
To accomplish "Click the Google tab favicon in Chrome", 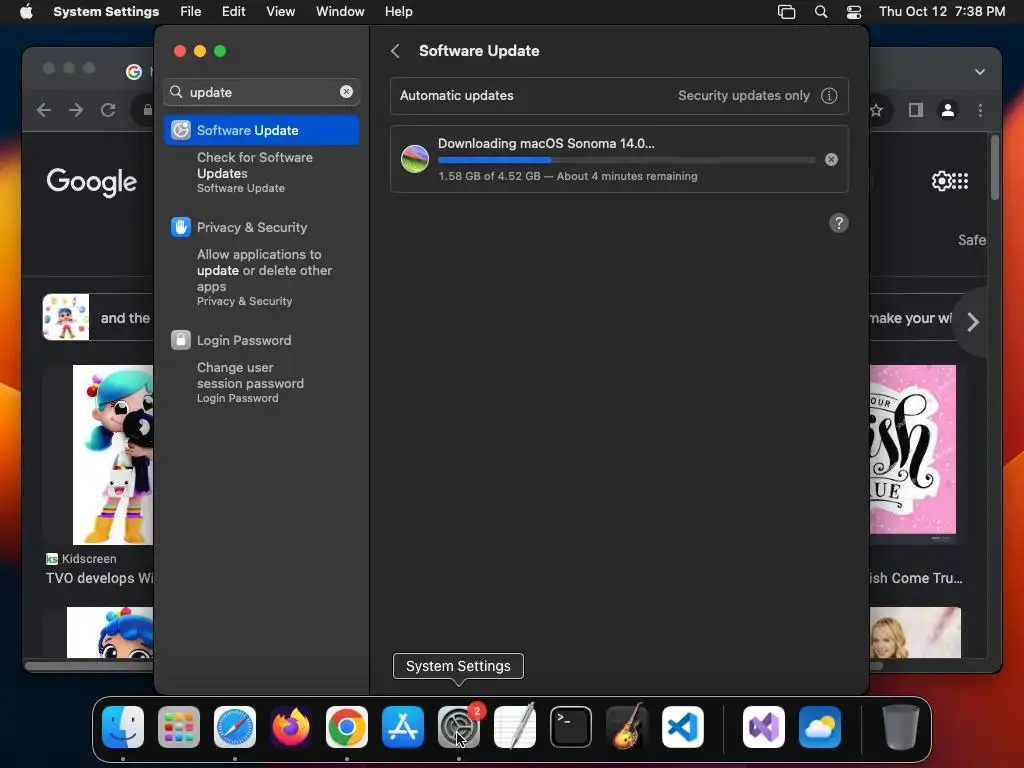I will pyautogui.click(x=134, y=72).
